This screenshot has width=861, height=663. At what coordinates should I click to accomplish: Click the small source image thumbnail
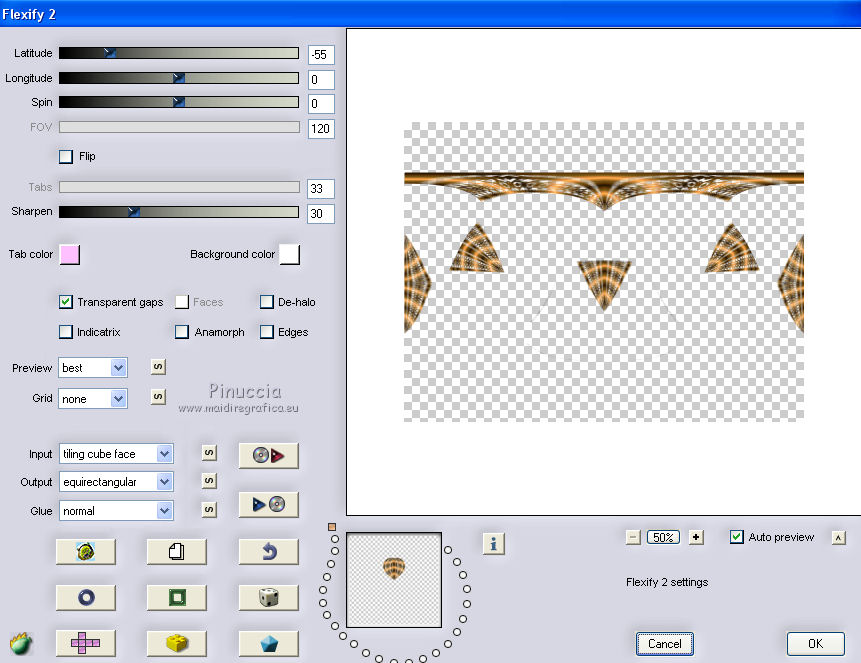(x=394, y=580)
